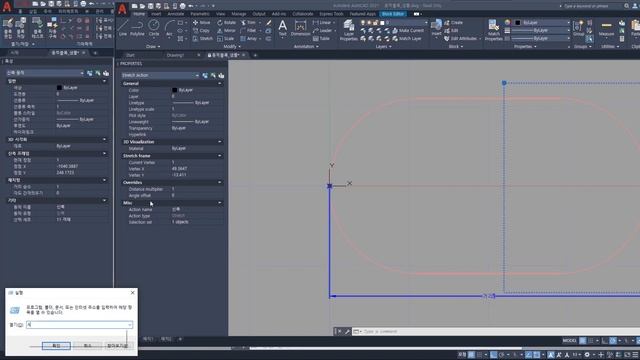Click the Leader tool
Screen dimensions: 640x360
coord(322,31)
